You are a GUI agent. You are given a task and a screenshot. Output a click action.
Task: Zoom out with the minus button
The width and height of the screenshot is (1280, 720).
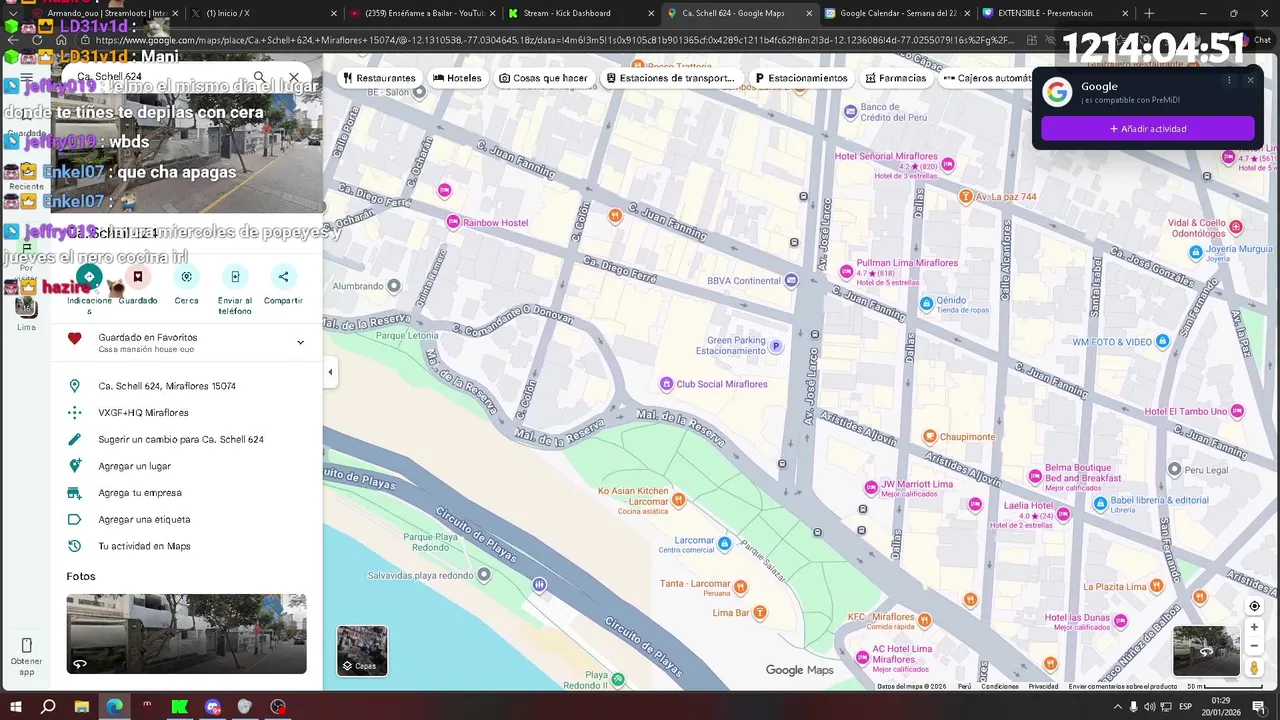tap(1254, 646)
